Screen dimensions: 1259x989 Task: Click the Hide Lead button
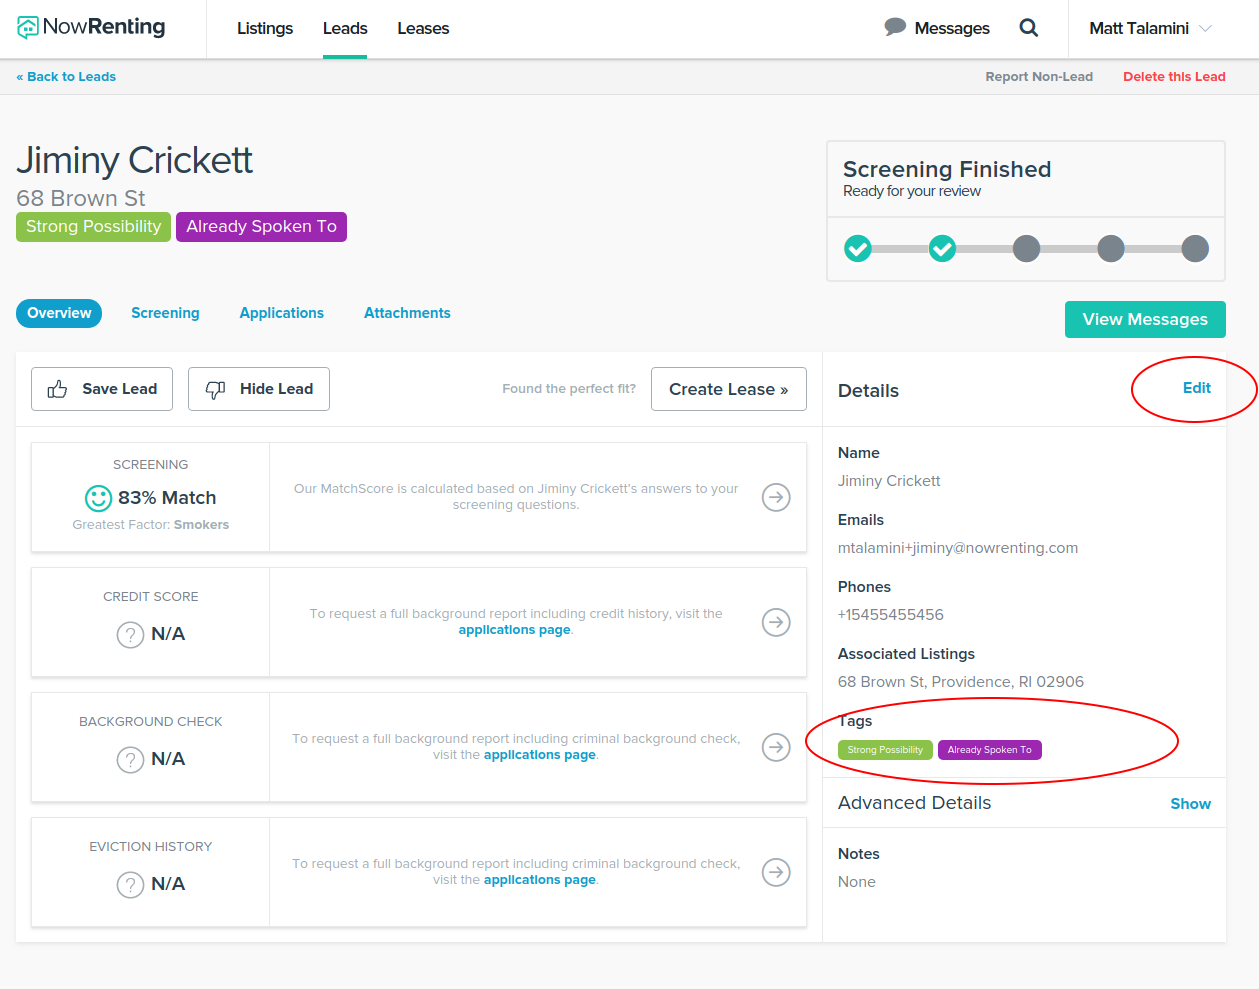259,389
